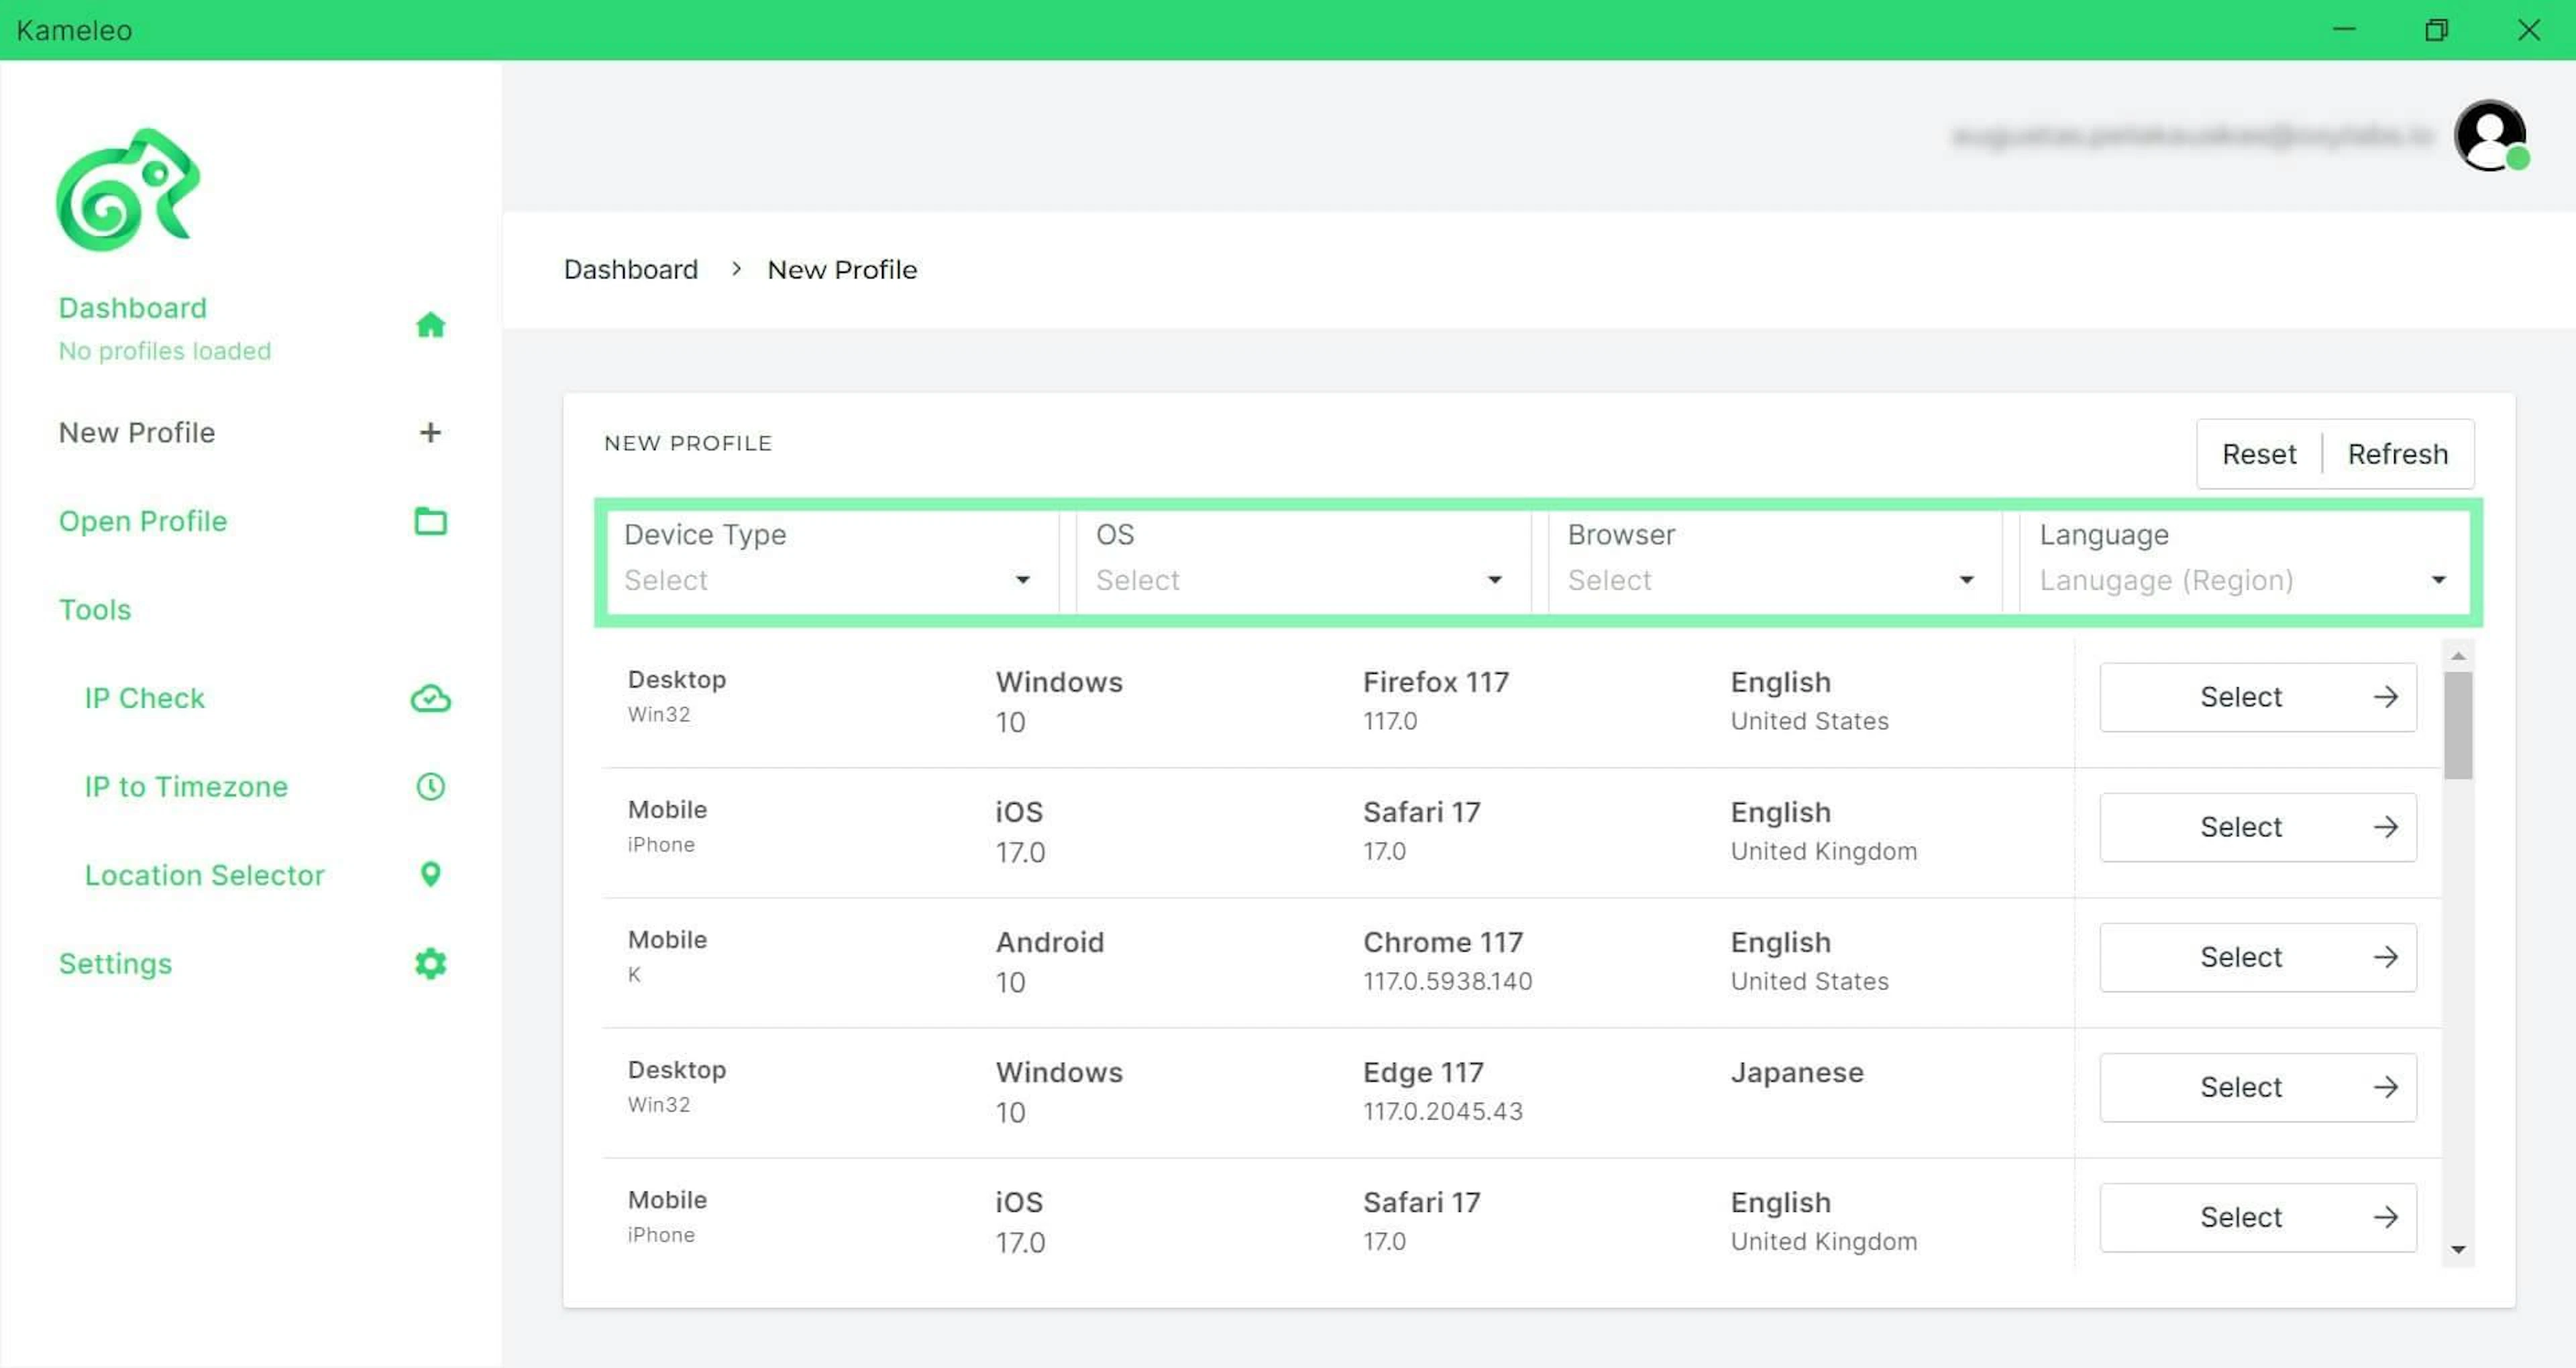
Task: Go to New Profile in sidebar
Action: tap(137, 432)
